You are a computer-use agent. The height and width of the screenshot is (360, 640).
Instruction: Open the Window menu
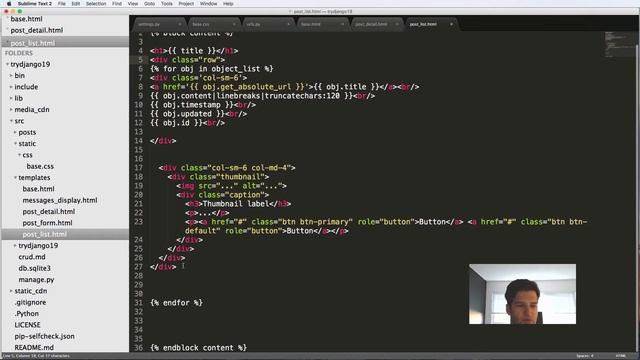coord(209,4)
